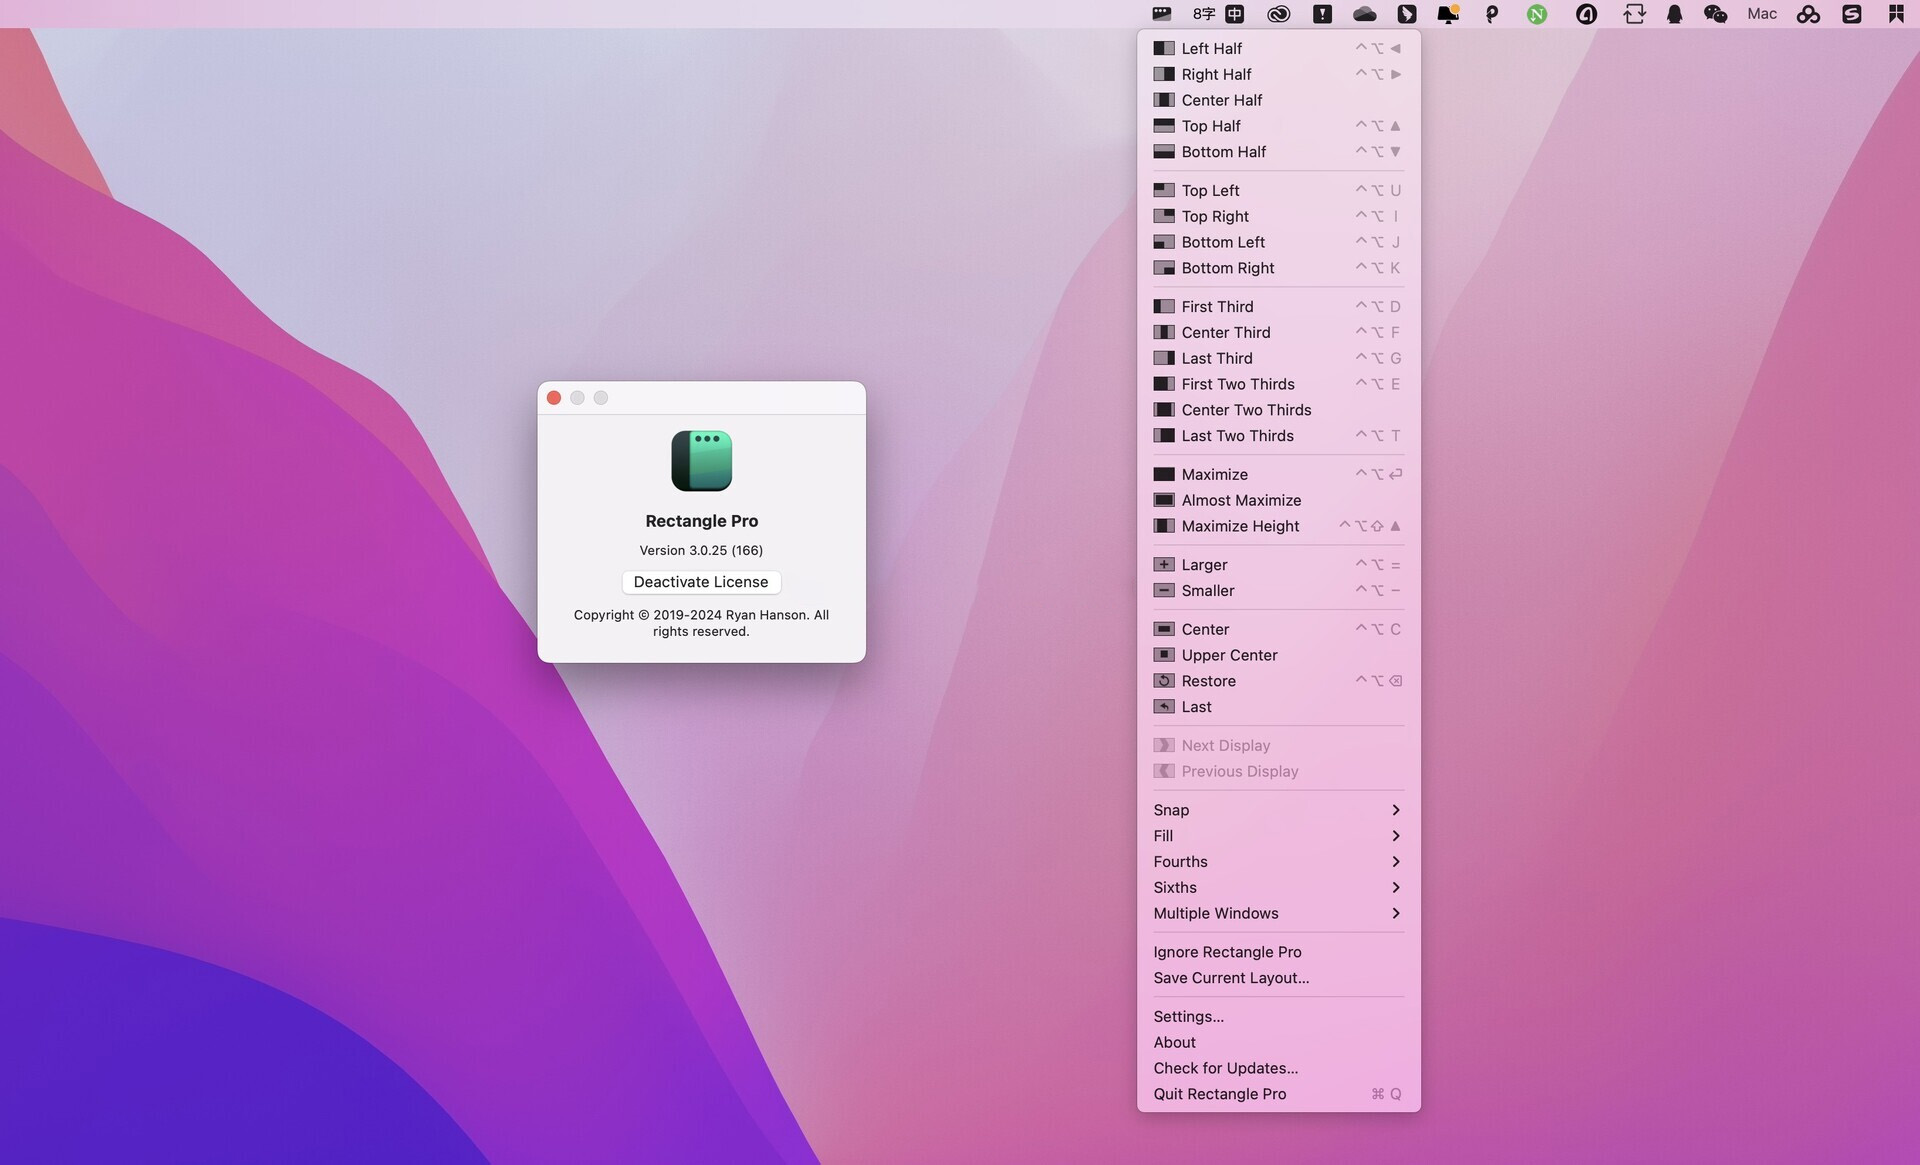Click the Rectangle Pro app icon in About window
The height and width of the screenshot is (1165, 1920).
point(700,460)
